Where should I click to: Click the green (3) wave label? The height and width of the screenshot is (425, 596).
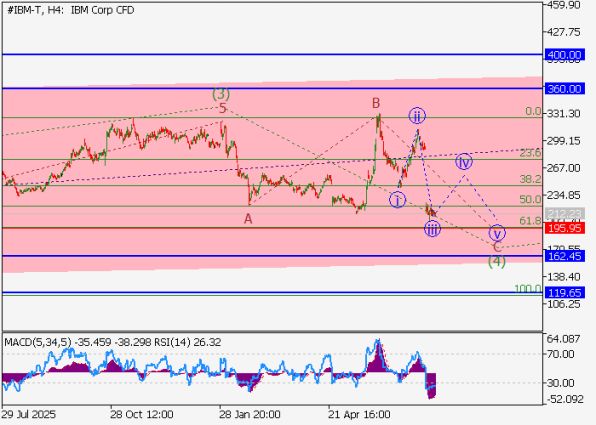coord(221,94)
